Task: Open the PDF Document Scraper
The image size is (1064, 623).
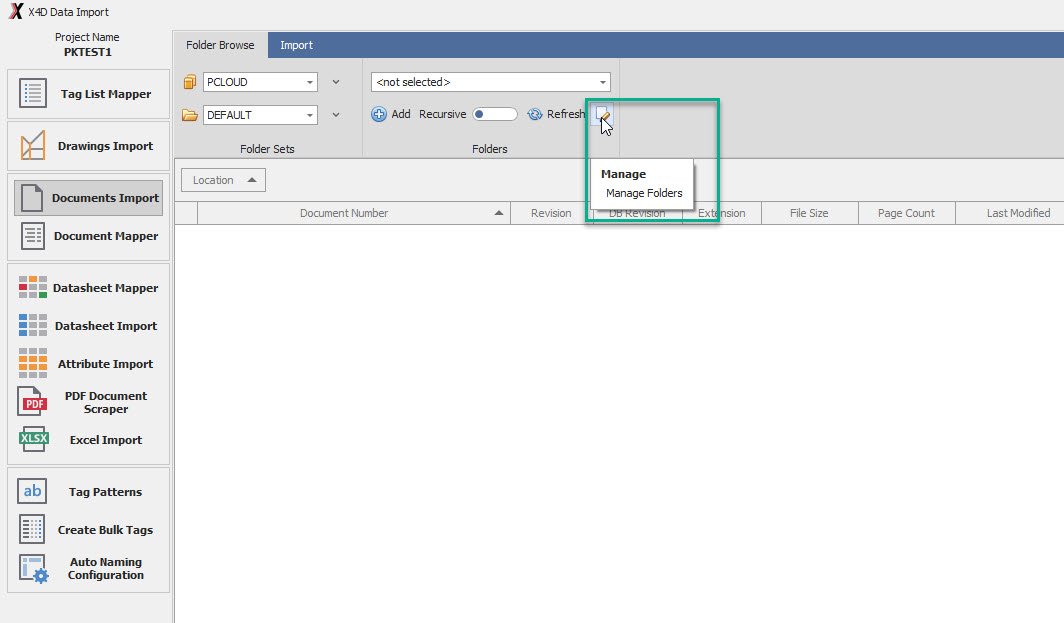Action: (x=88, y=402)
